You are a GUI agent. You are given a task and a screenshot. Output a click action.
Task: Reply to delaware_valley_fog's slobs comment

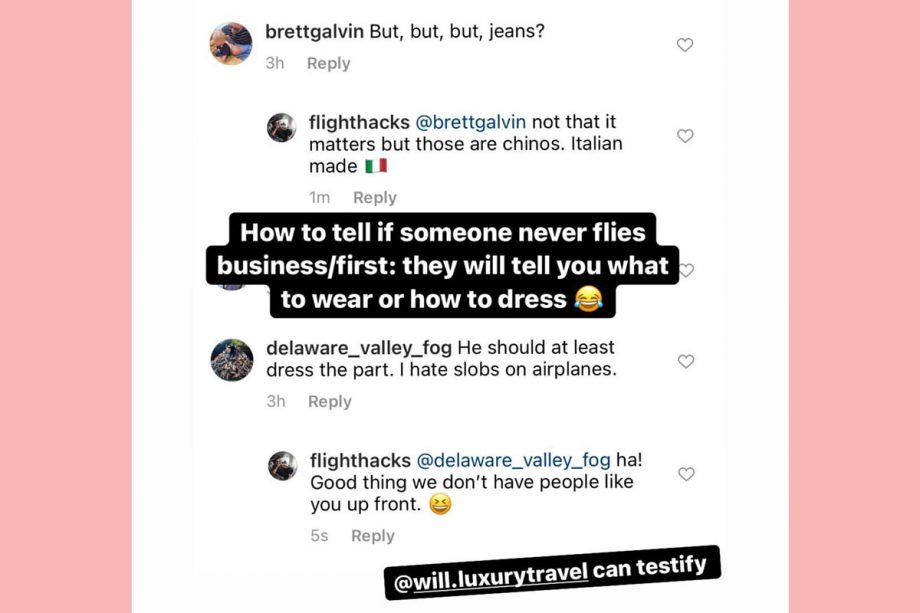(x=329, y=401)
